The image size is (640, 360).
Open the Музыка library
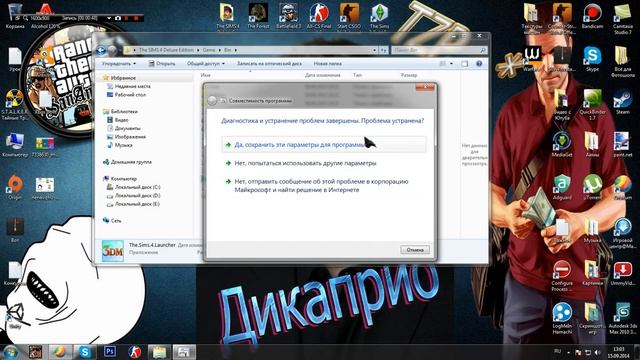click(x=120, y=145)
